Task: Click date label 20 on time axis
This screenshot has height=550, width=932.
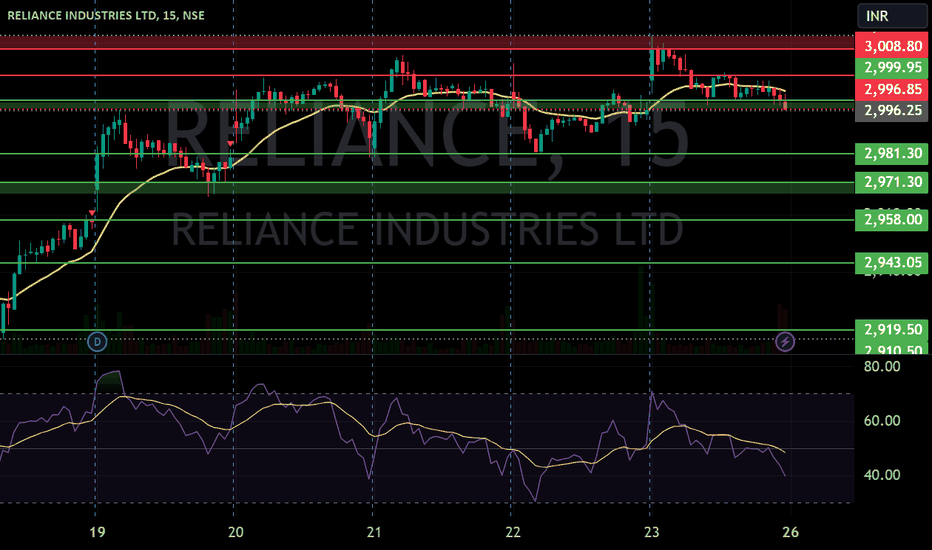Action: tap(235, 532)
